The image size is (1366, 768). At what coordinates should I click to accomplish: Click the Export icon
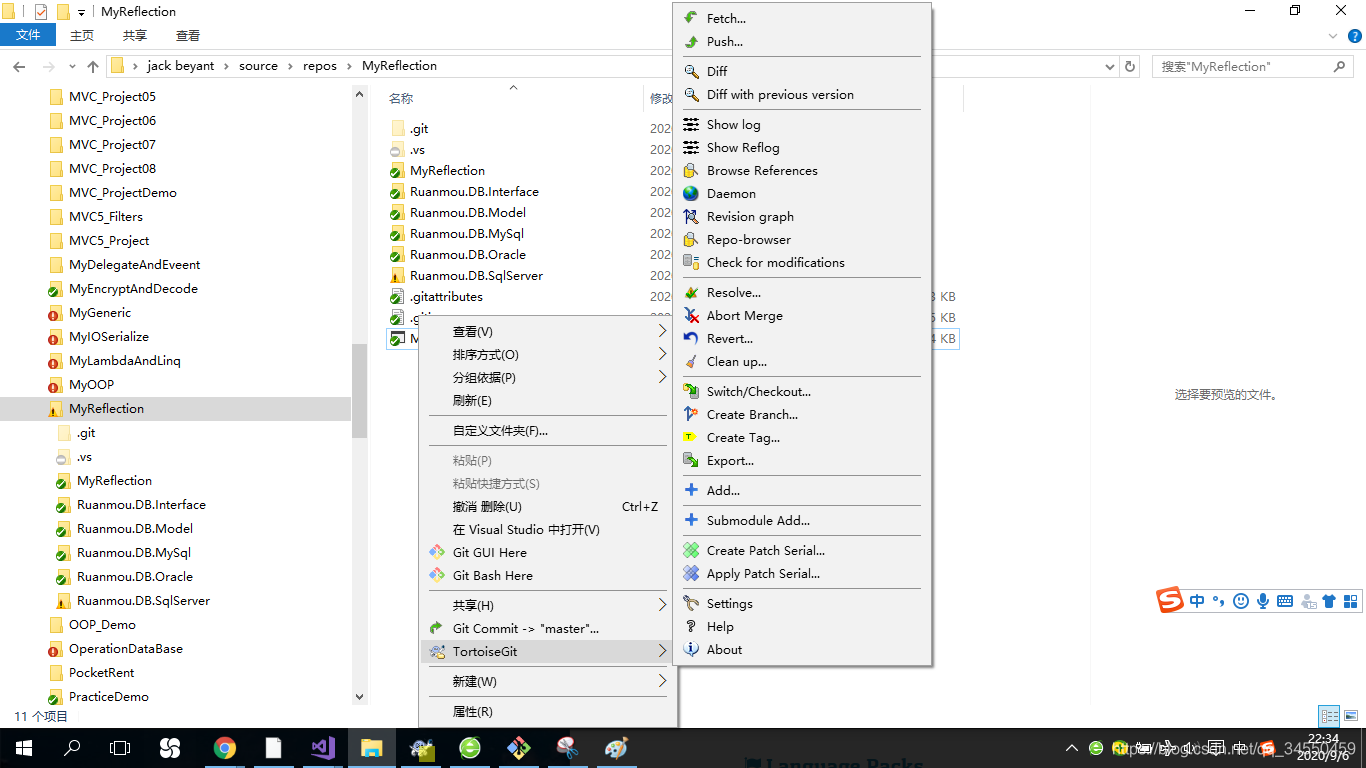pyautogui.click(x=691, y=460)
